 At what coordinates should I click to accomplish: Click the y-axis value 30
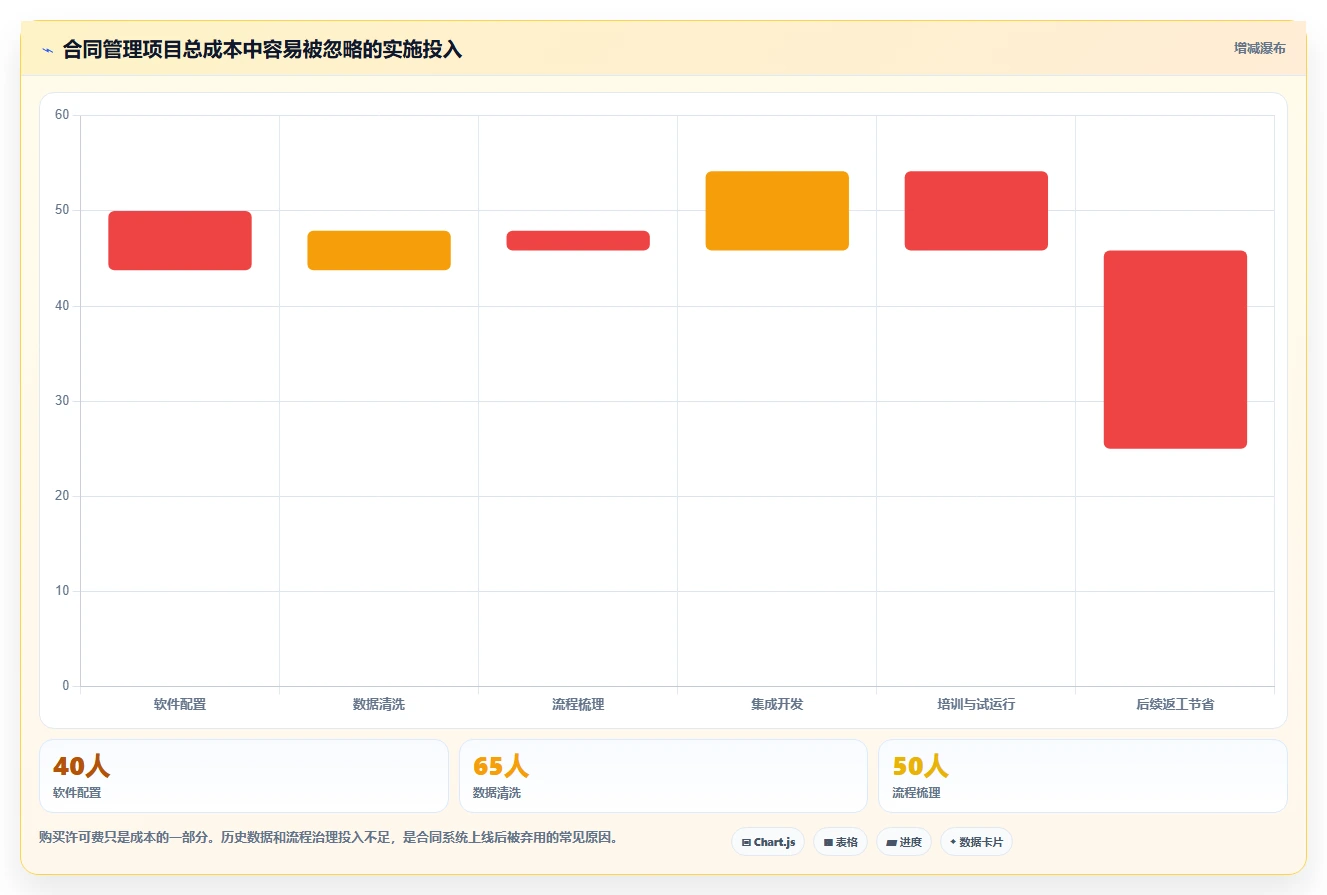62,400
